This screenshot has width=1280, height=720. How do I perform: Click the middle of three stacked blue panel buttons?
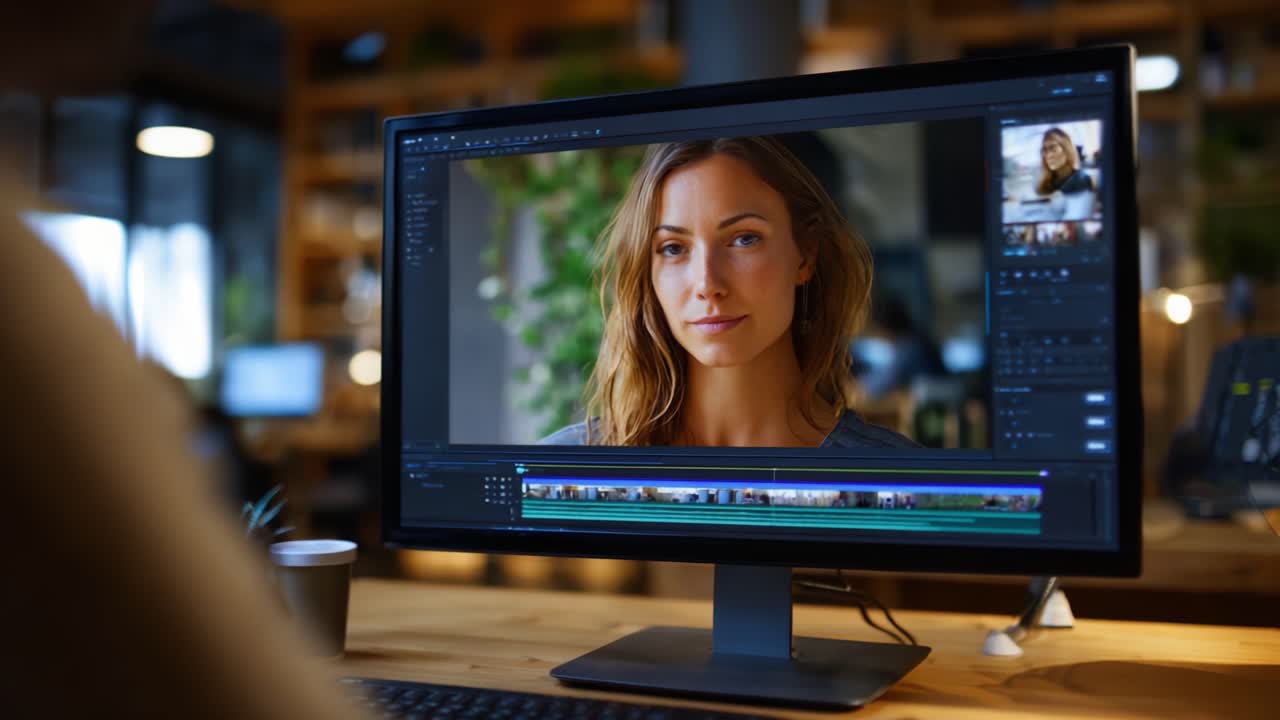[1097, 422]
